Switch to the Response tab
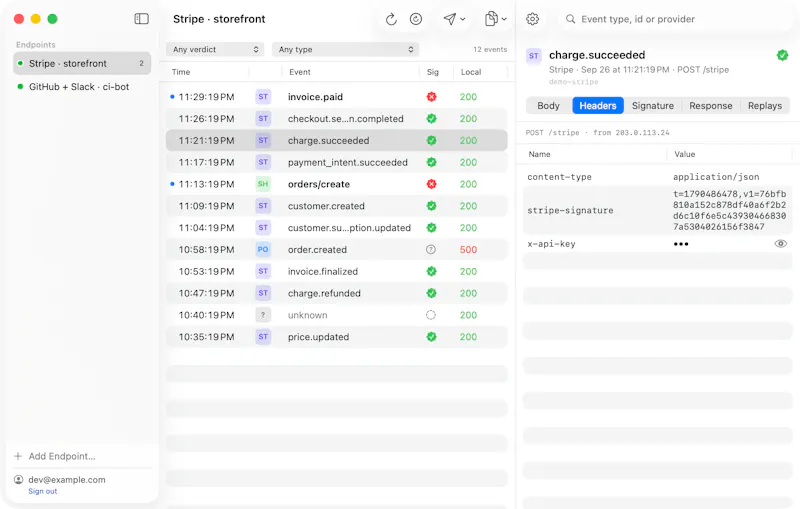The height and width of the screenshot is (509, 800). point(711,106)
